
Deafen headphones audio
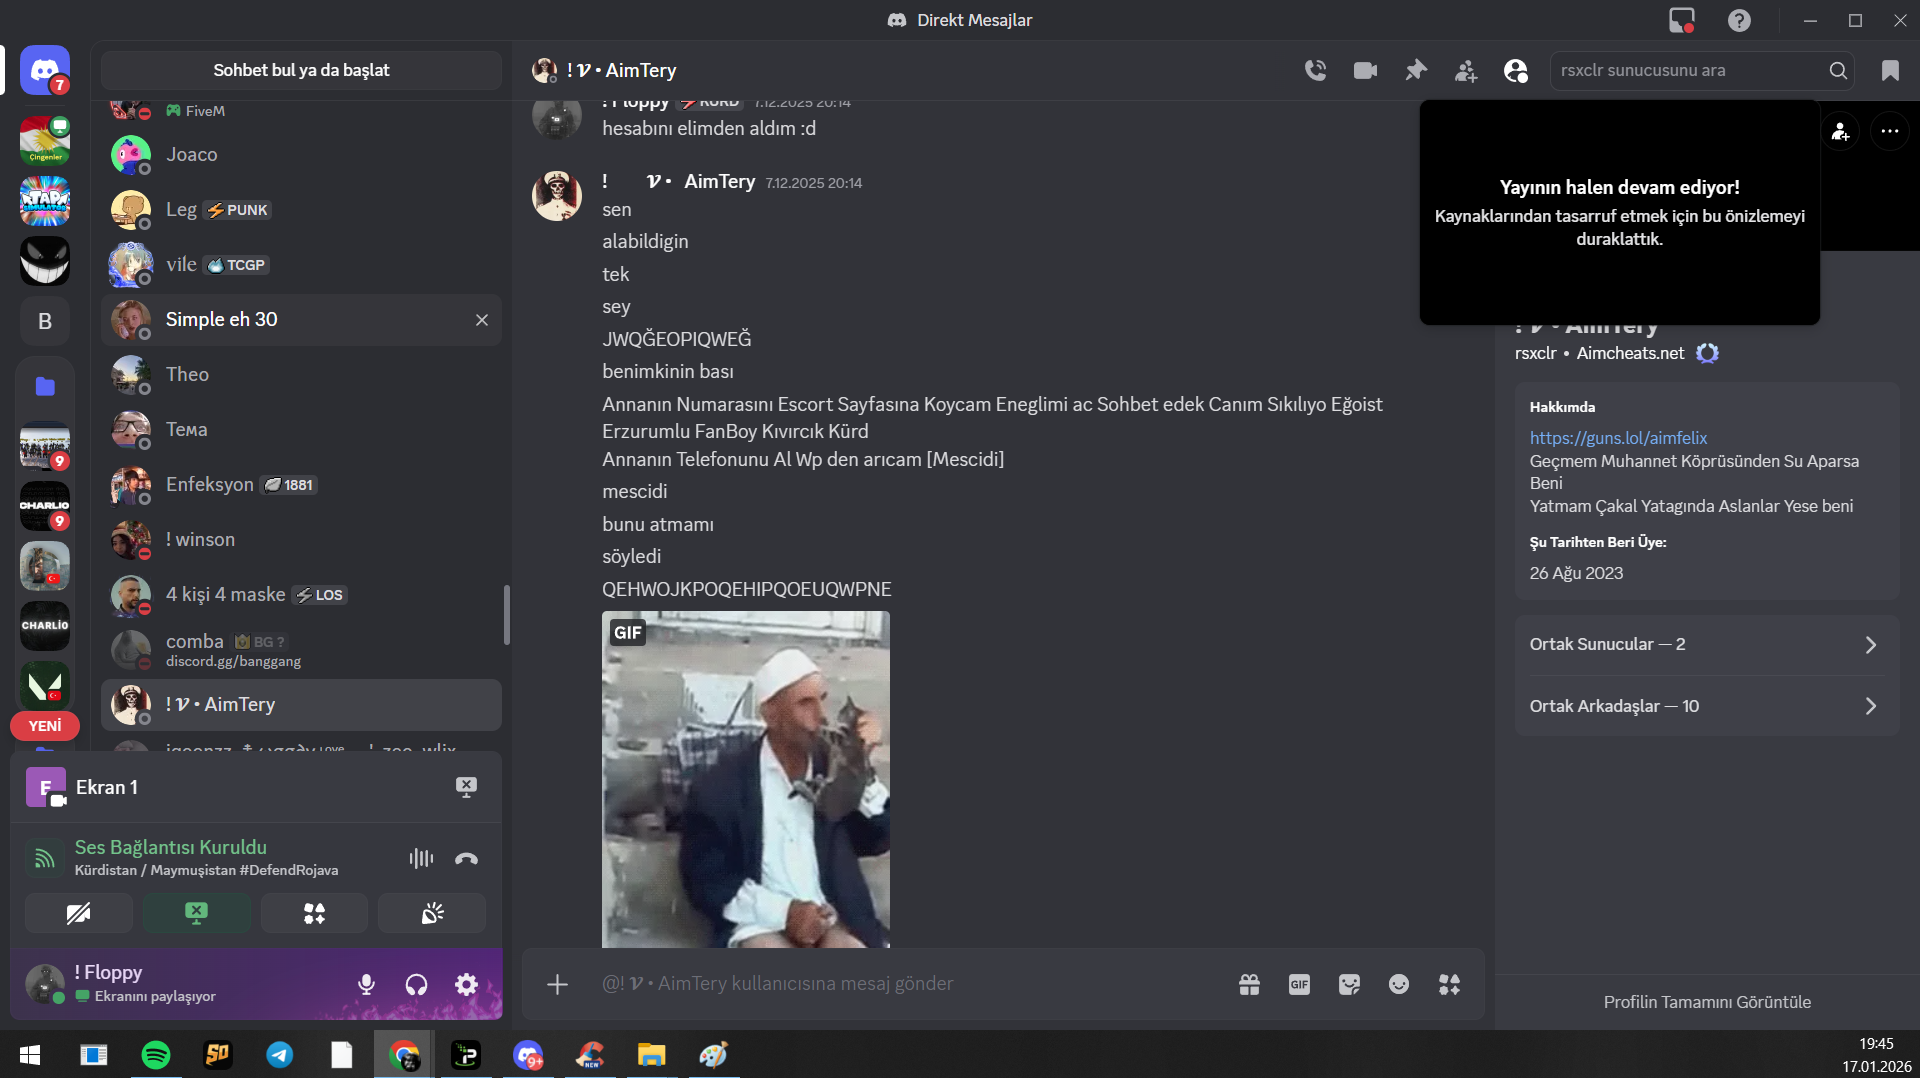(416, 984)
